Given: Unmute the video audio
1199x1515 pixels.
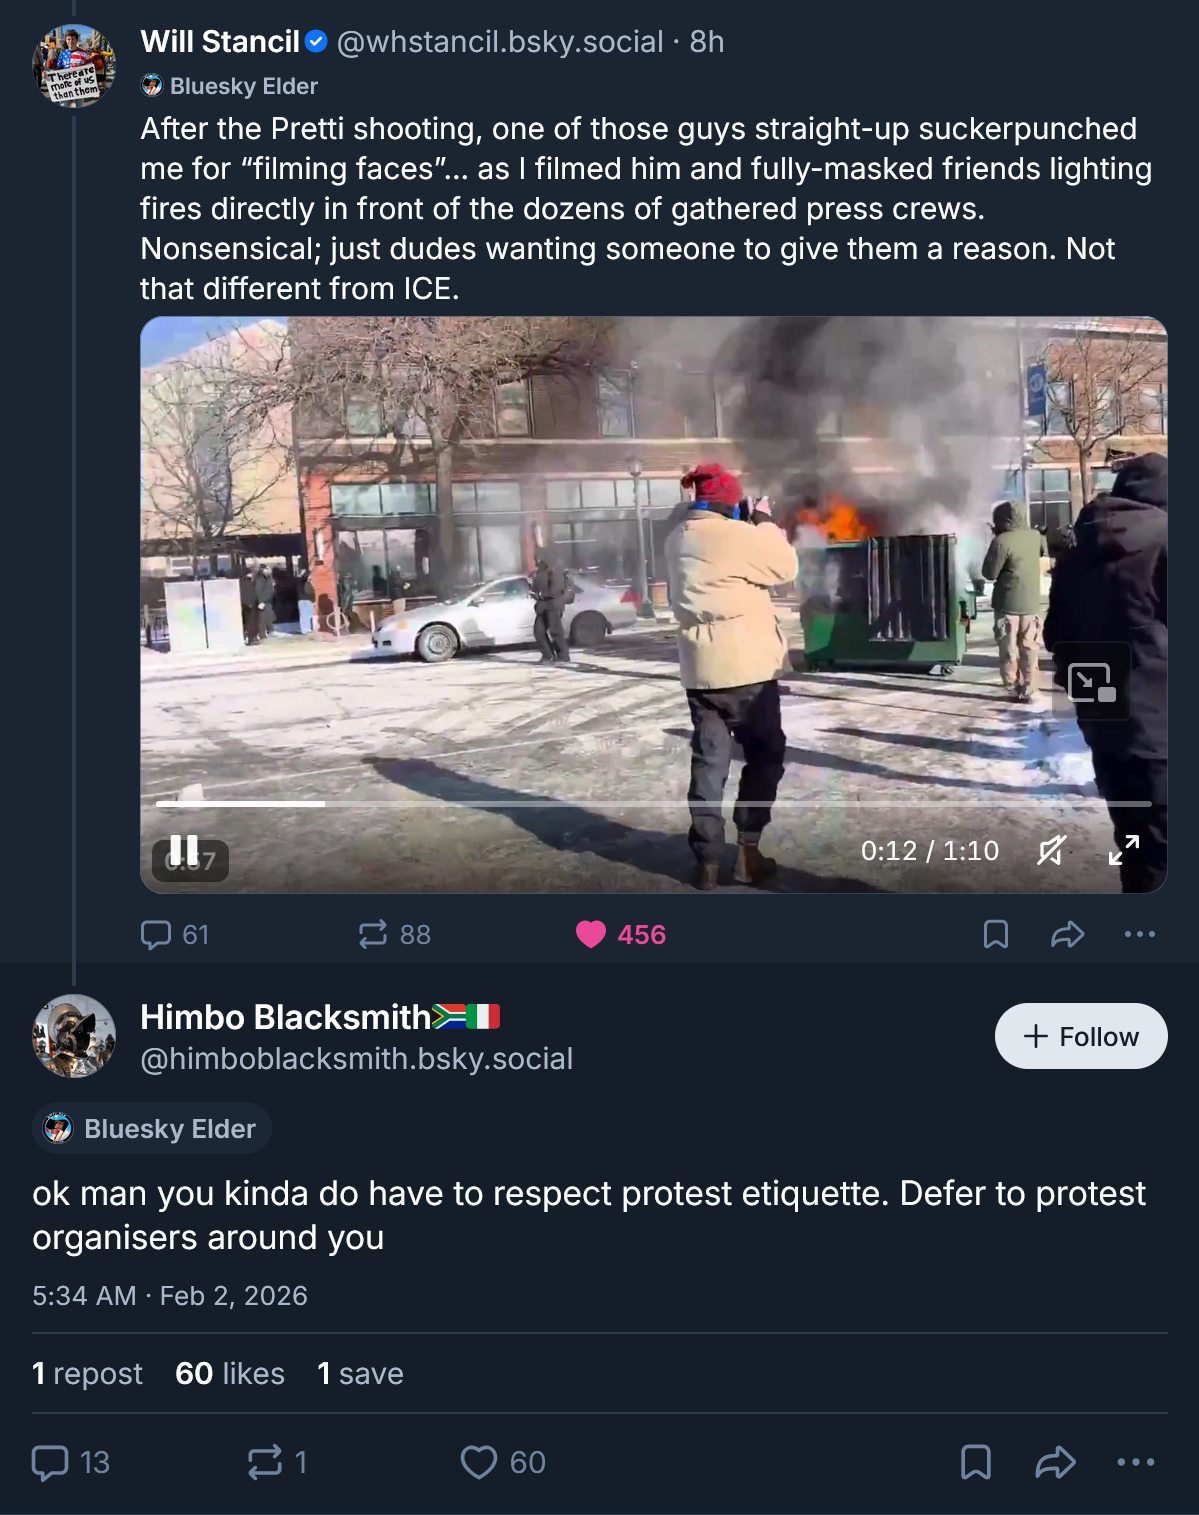Looking at the screenshot, I should click(x=1051, y=851).
